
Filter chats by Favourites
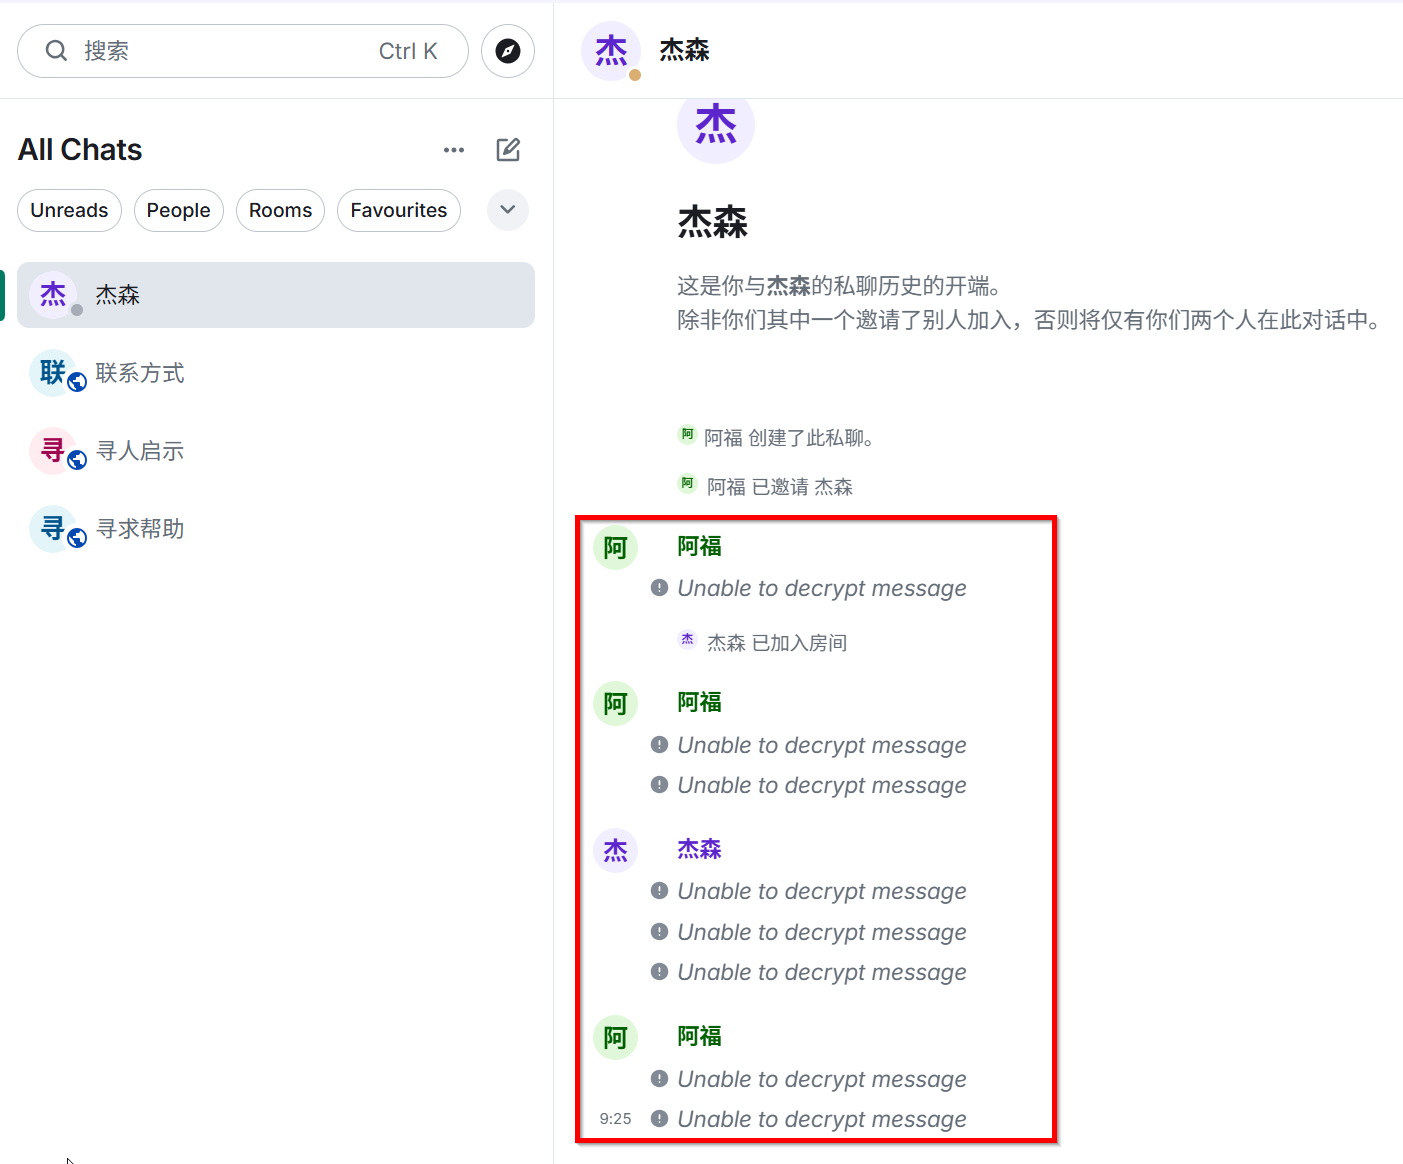click(399, 210)
